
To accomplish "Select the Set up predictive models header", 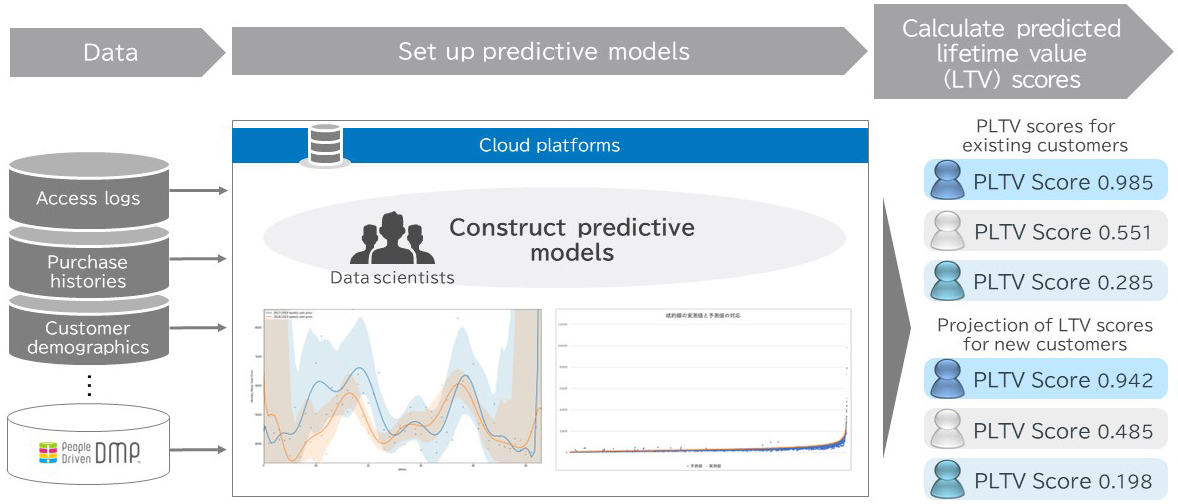I will (x=549, y=51).
